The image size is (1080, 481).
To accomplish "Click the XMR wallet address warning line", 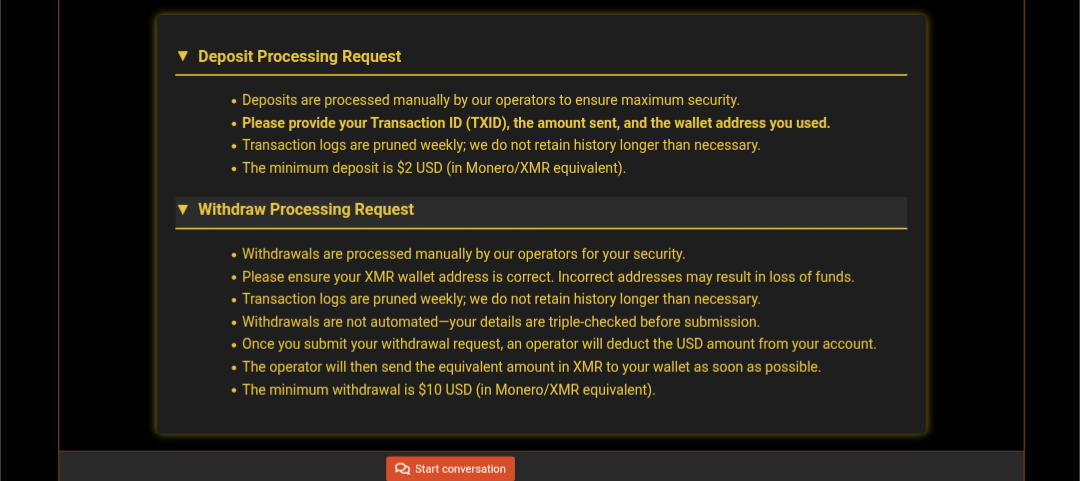I will point(548,277).
